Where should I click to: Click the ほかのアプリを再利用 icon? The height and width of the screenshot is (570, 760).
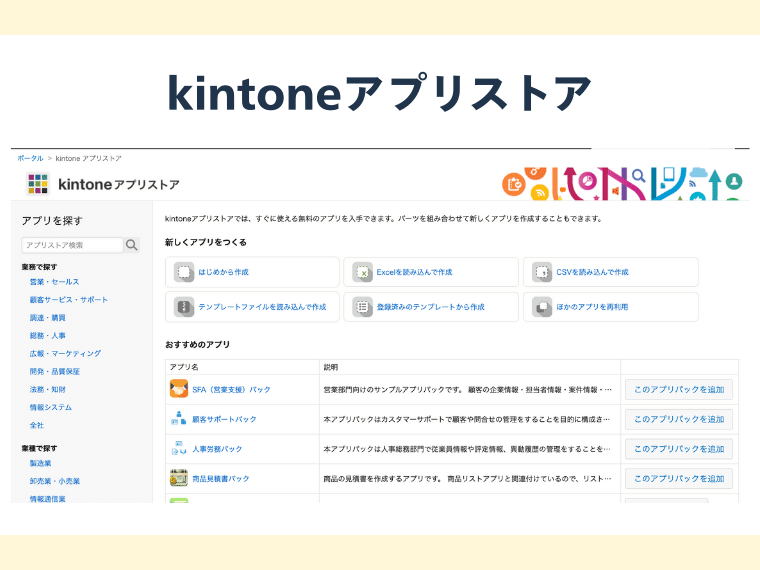click(541, 307)
